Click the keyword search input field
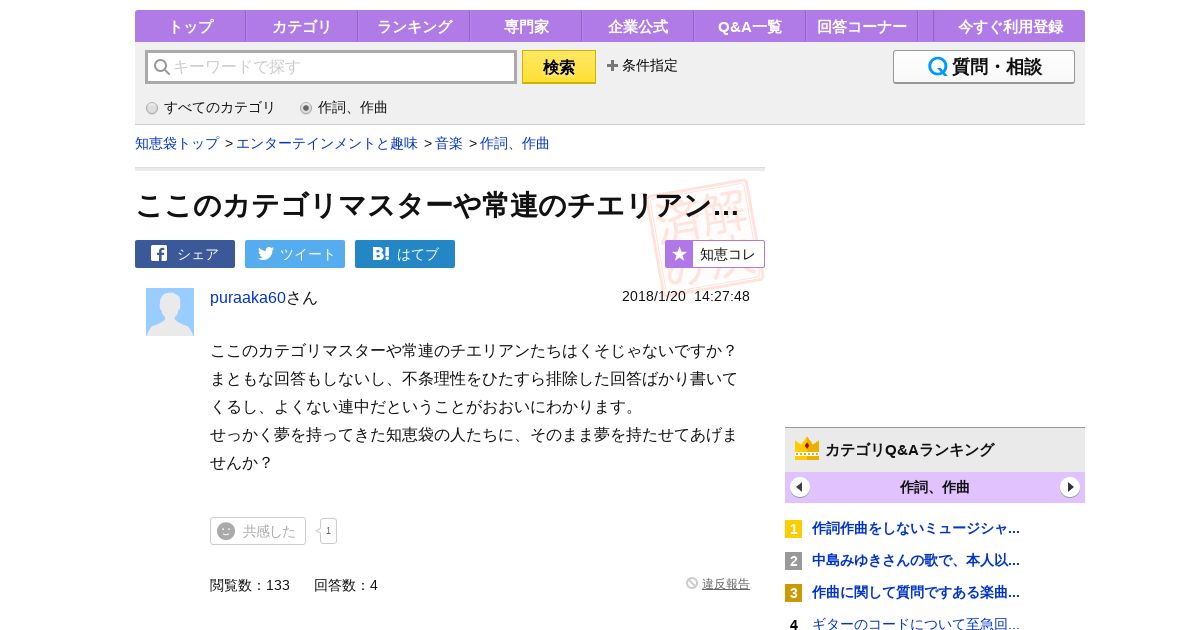The image size is (1200, 630). click(331, 67)
